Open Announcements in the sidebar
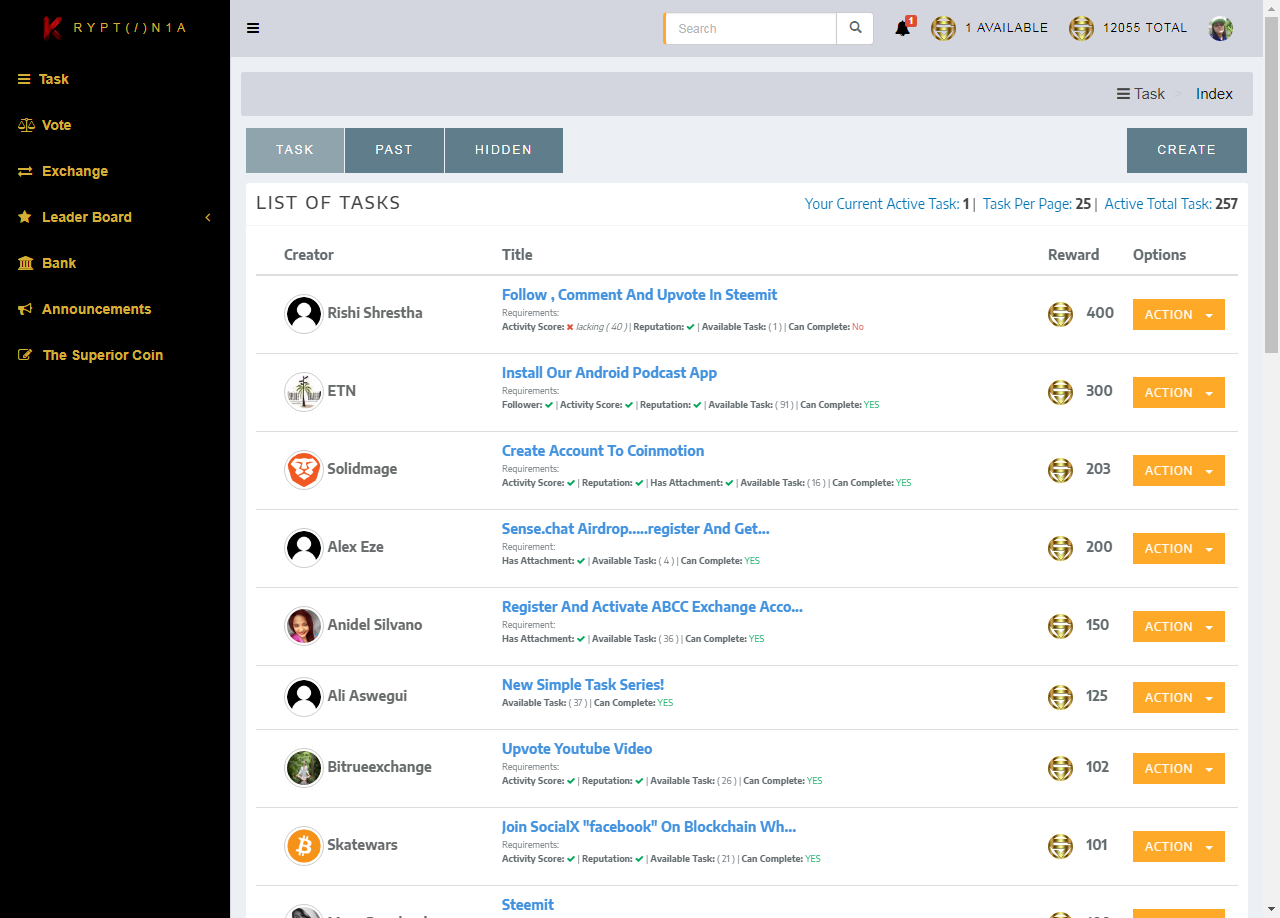Screen dimensions: 1280x918 point(97,309)
